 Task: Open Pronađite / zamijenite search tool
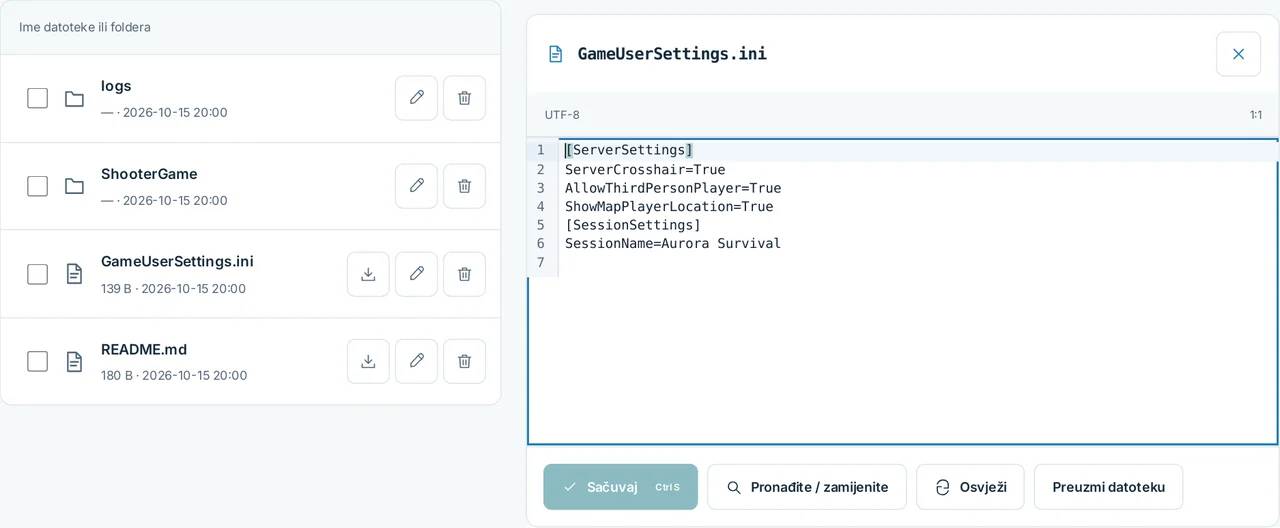(x=807, y=487)
